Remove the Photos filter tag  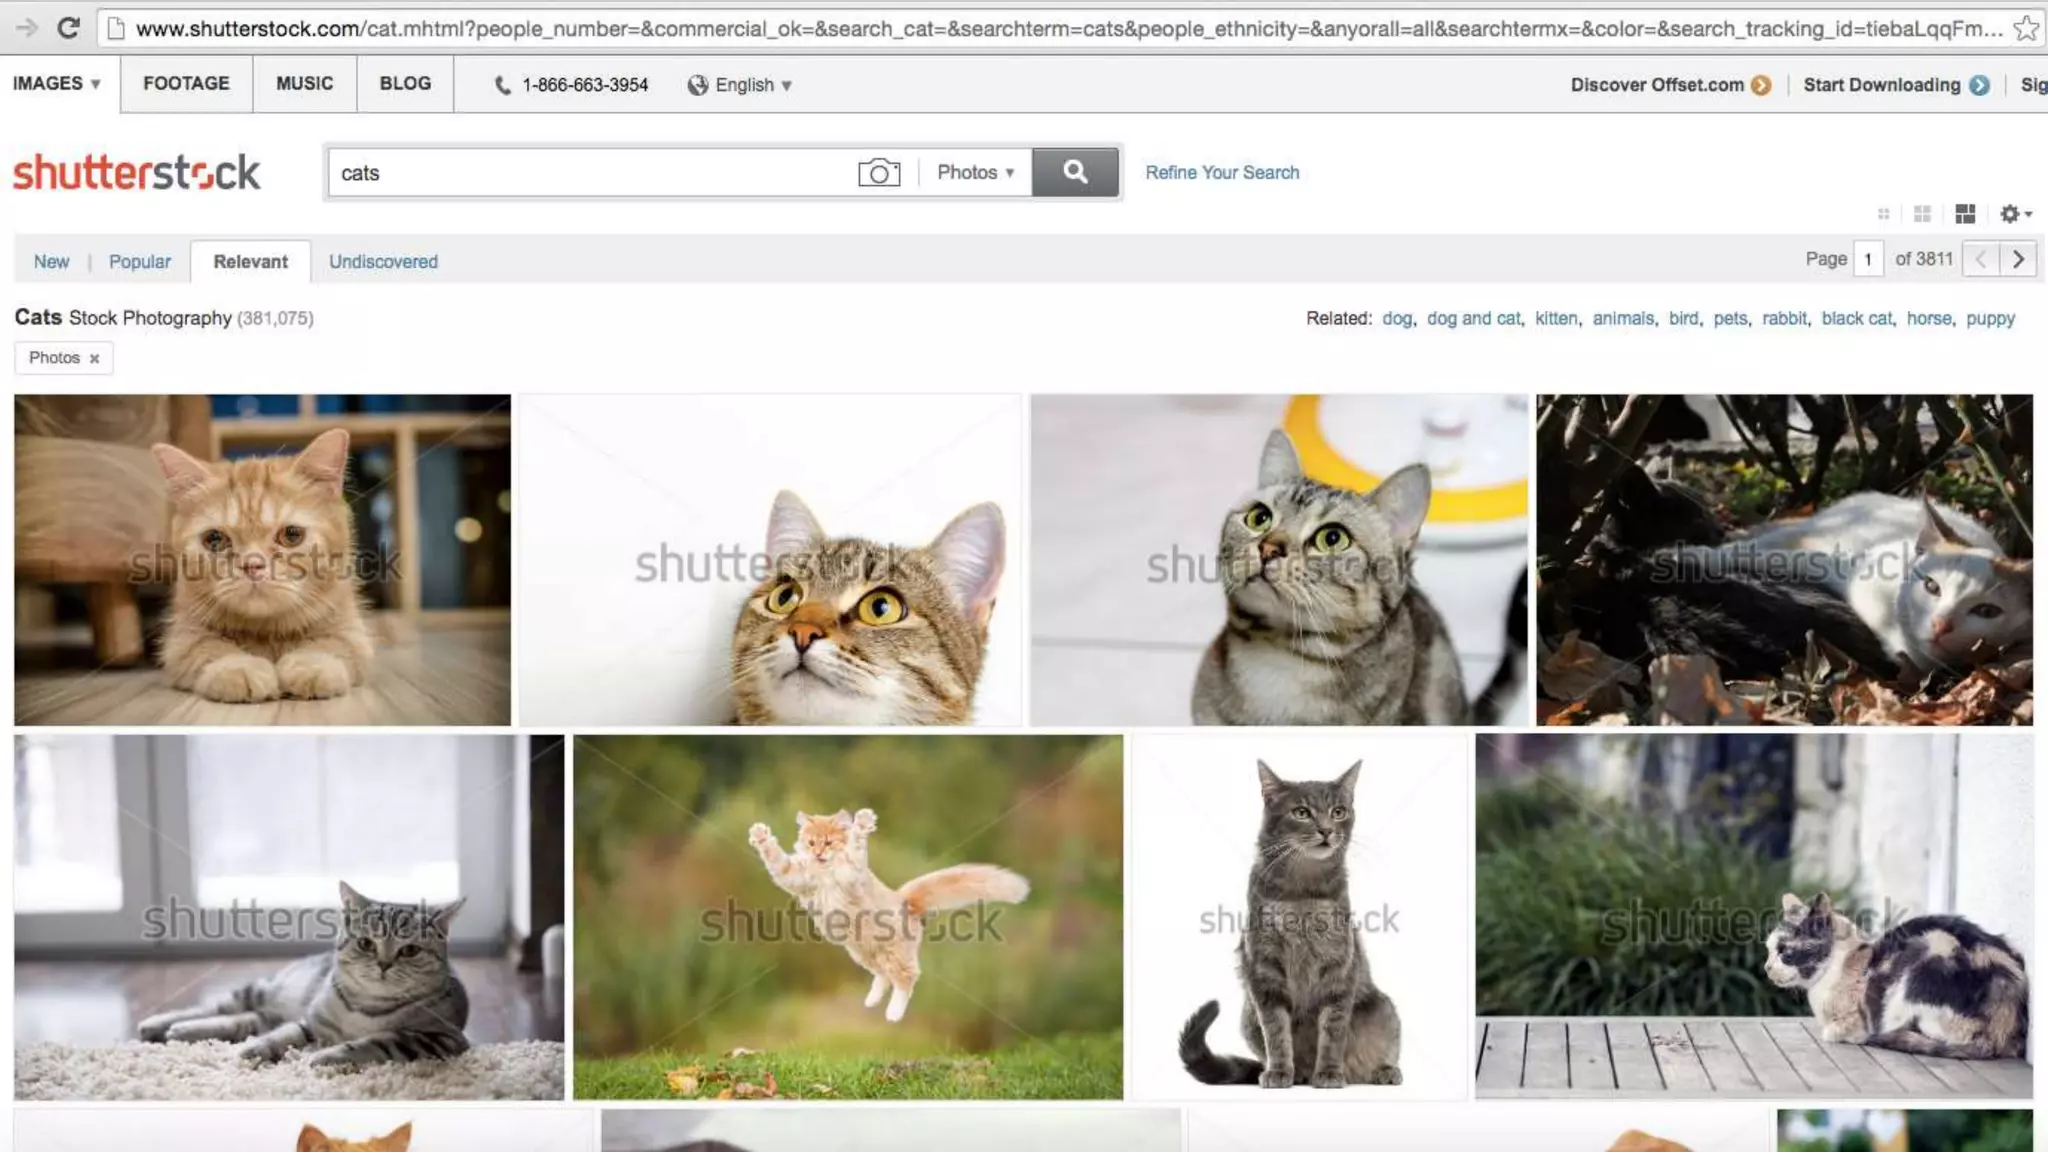tap(94, 358)
